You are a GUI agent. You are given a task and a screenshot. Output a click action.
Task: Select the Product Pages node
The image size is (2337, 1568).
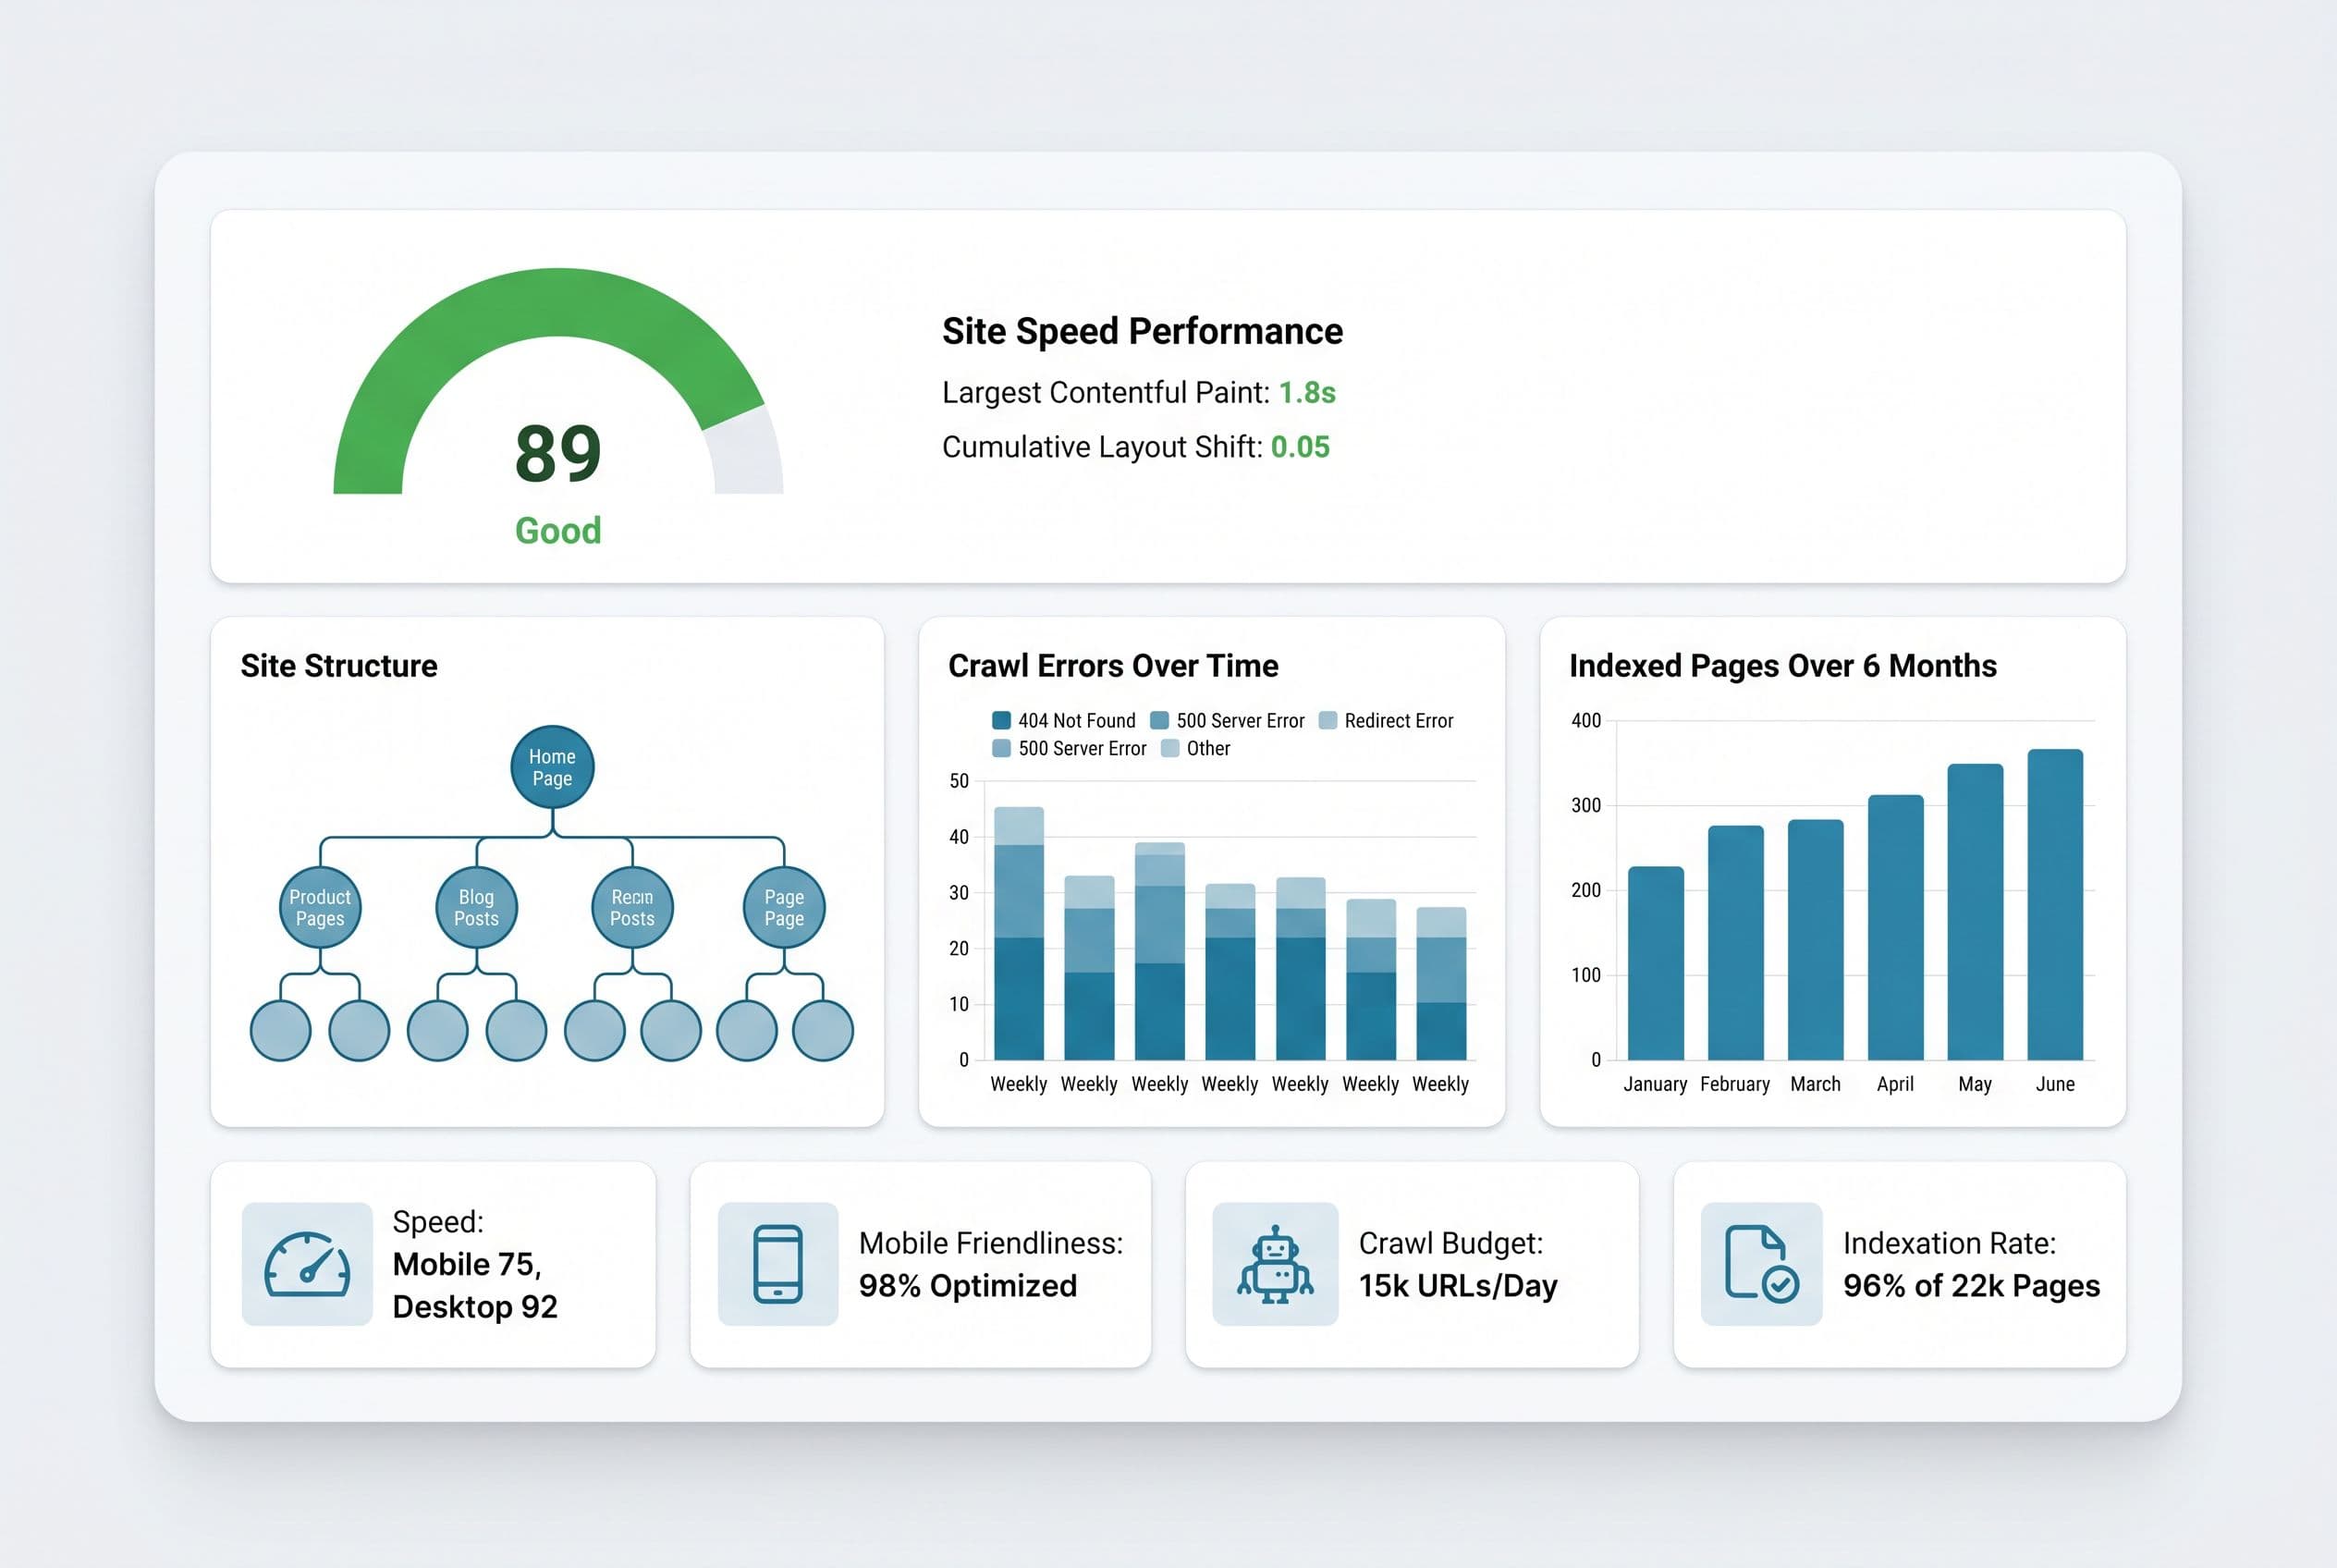pos(320,908)
